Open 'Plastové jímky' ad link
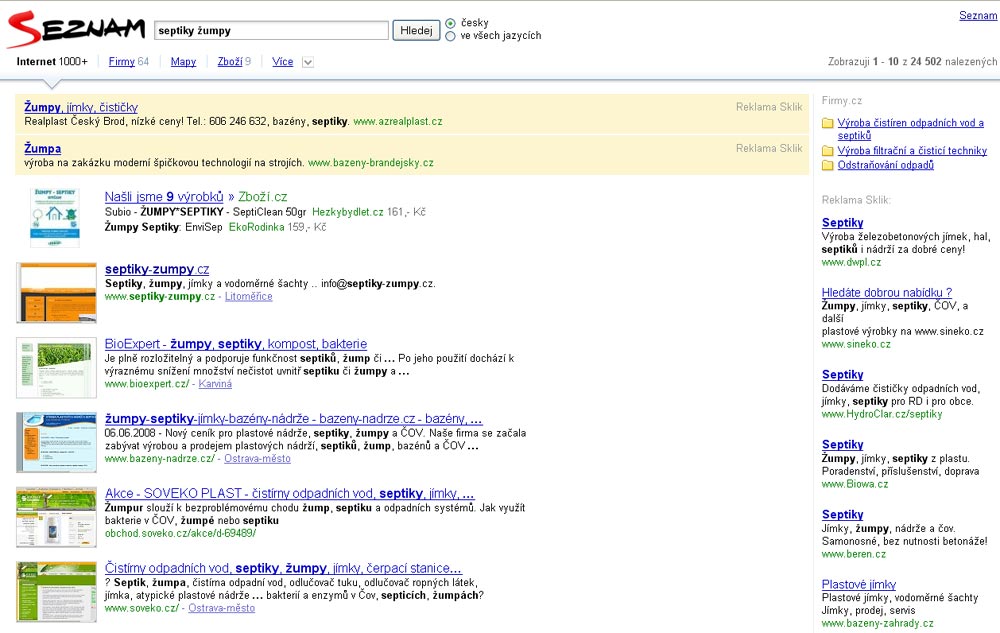 click(858, 585)
